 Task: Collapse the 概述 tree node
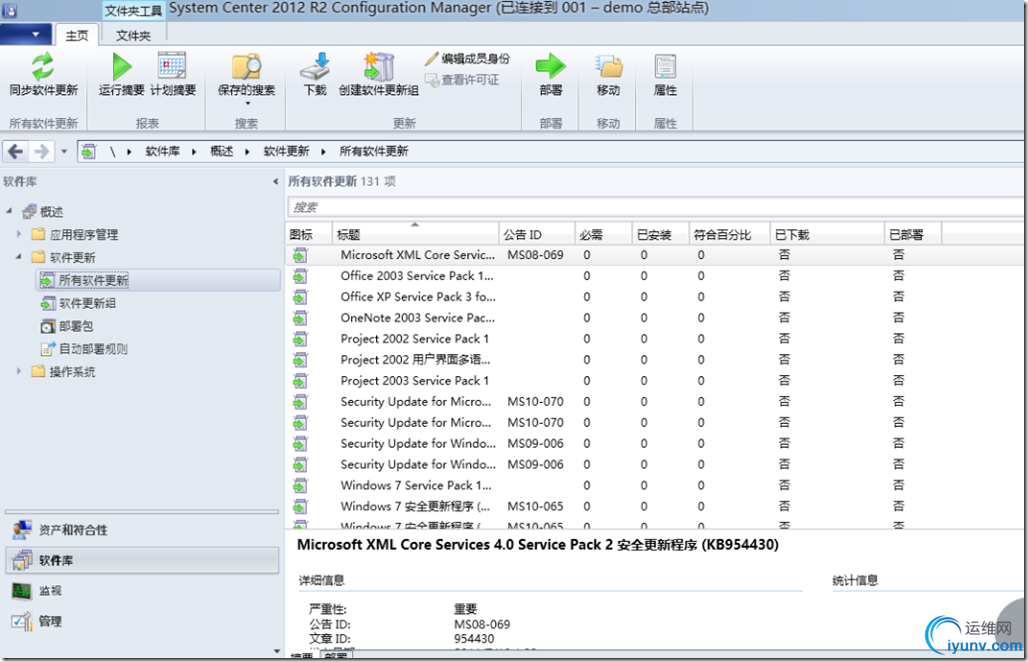point(9,211)
